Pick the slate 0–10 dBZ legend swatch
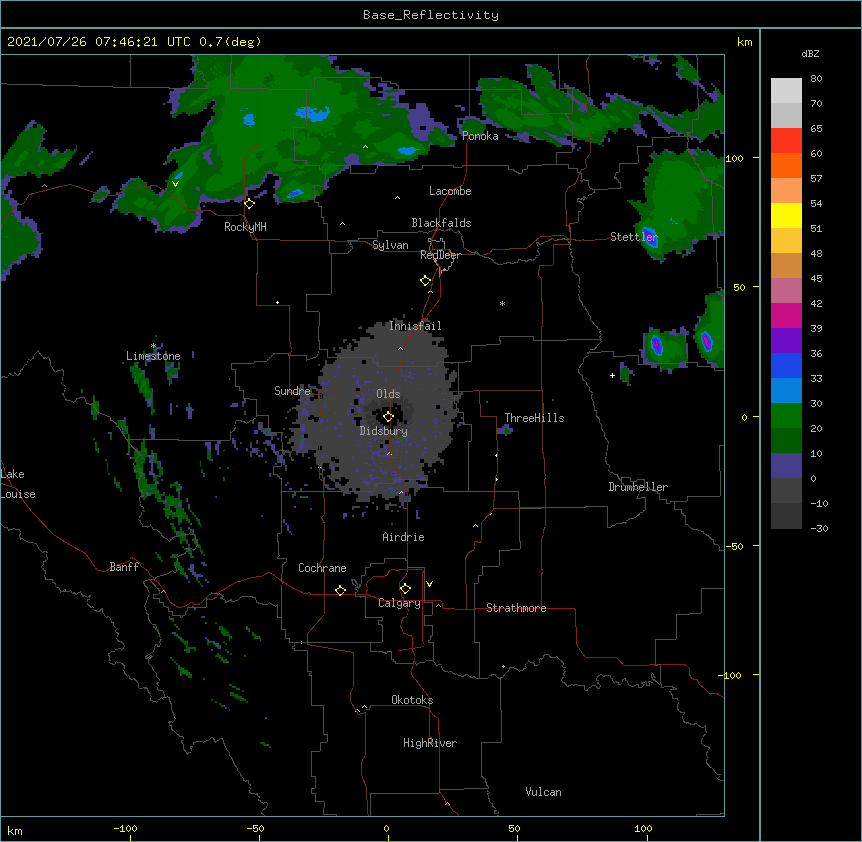Viewport: 862px width, 842px height. (786, 466)
